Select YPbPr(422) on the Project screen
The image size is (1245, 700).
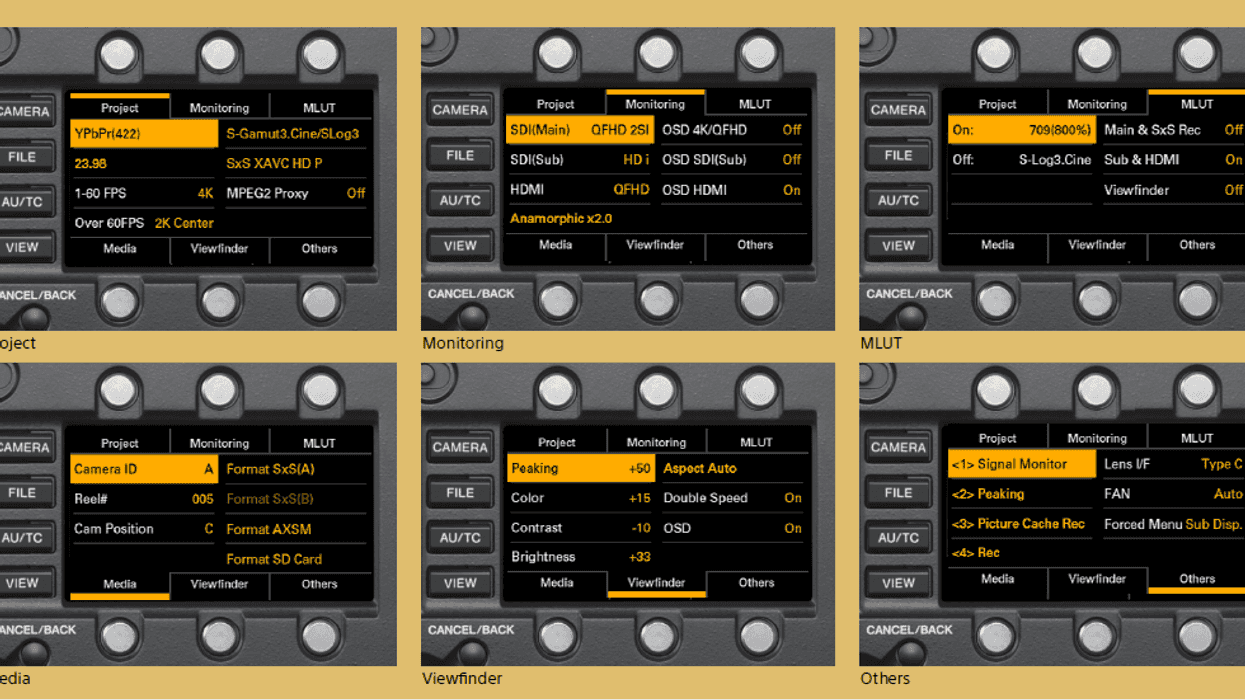coord(144,133)
